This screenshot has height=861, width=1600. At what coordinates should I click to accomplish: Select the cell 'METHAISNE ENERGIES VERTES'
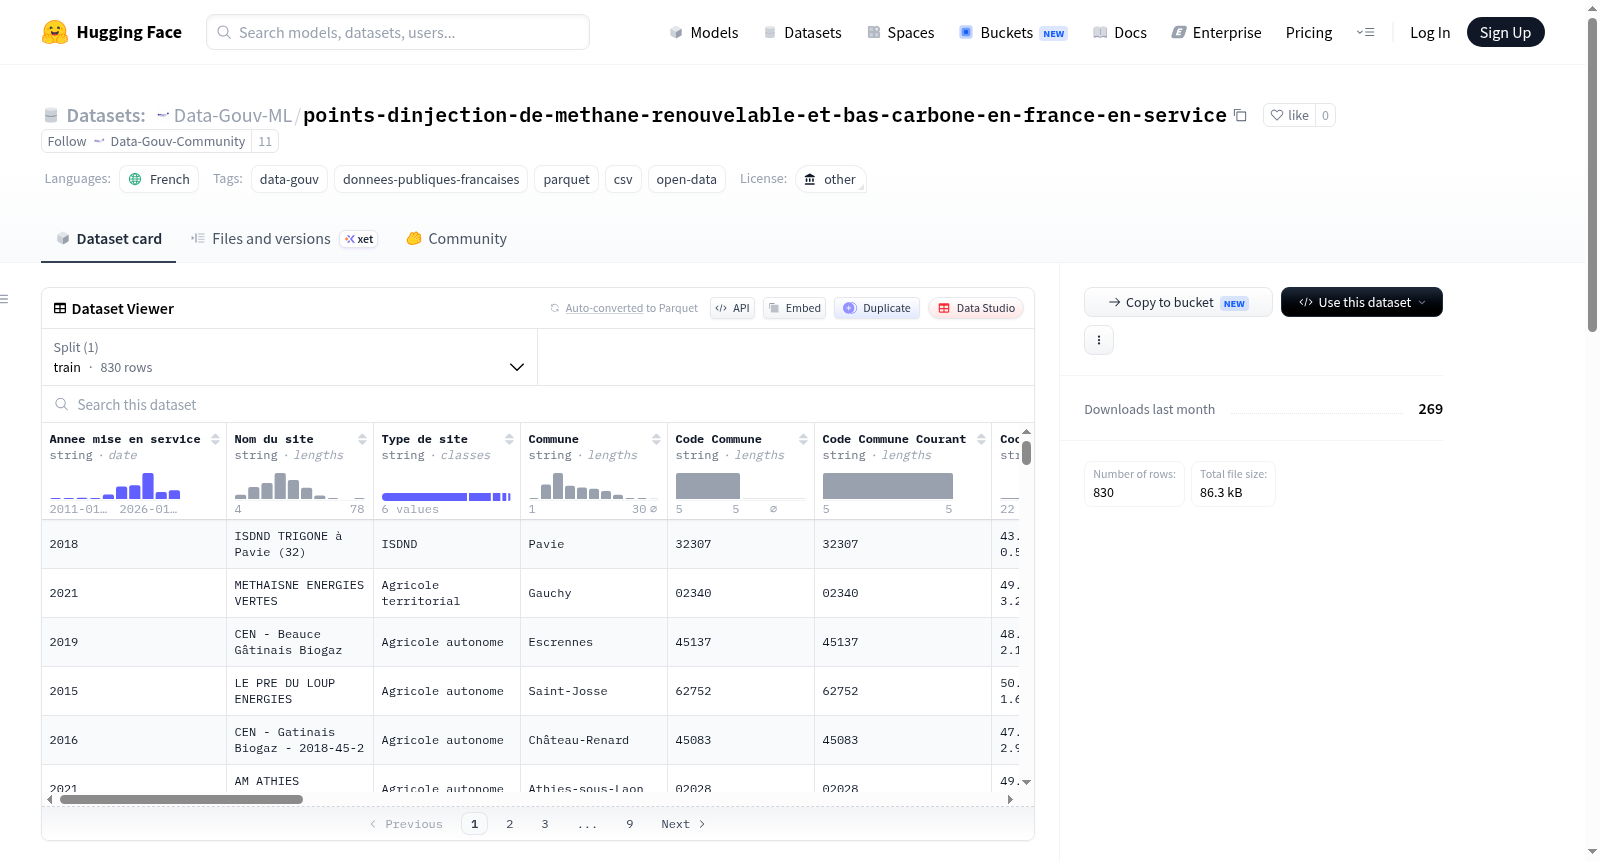point(299,593)
